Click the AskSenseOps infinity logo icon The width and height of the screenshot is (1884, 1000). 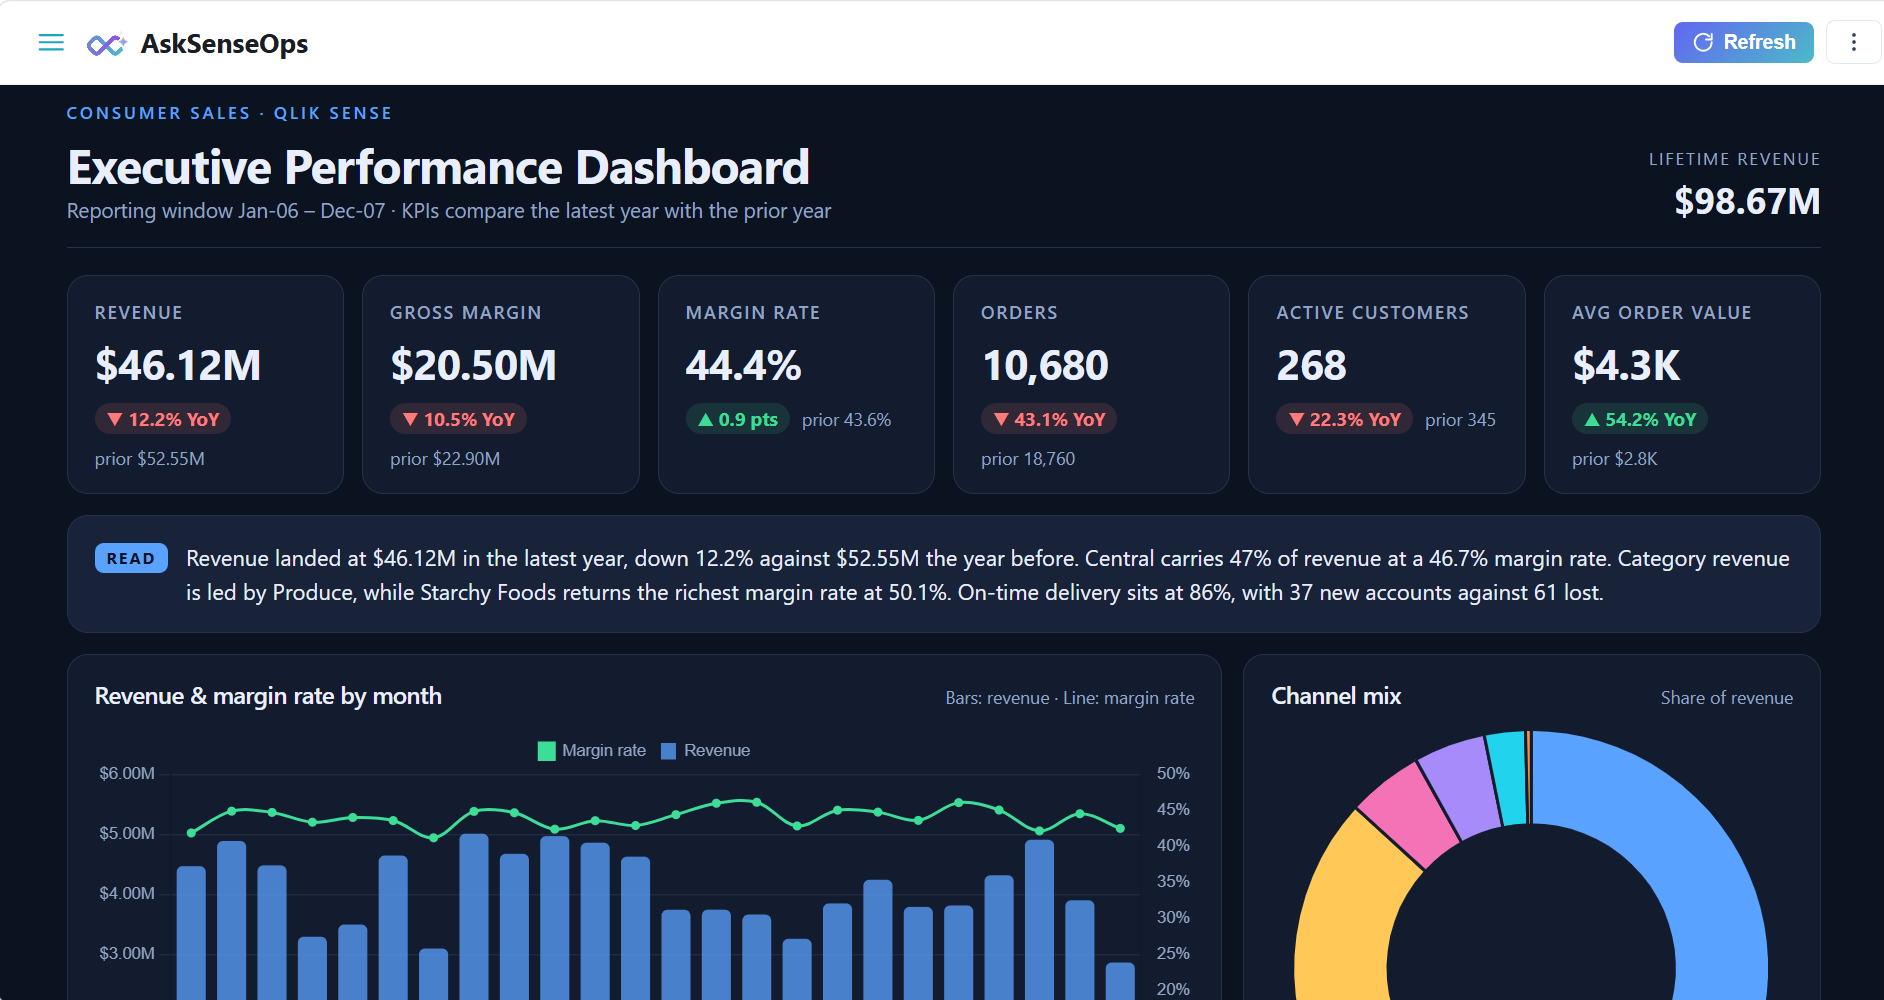106,44
